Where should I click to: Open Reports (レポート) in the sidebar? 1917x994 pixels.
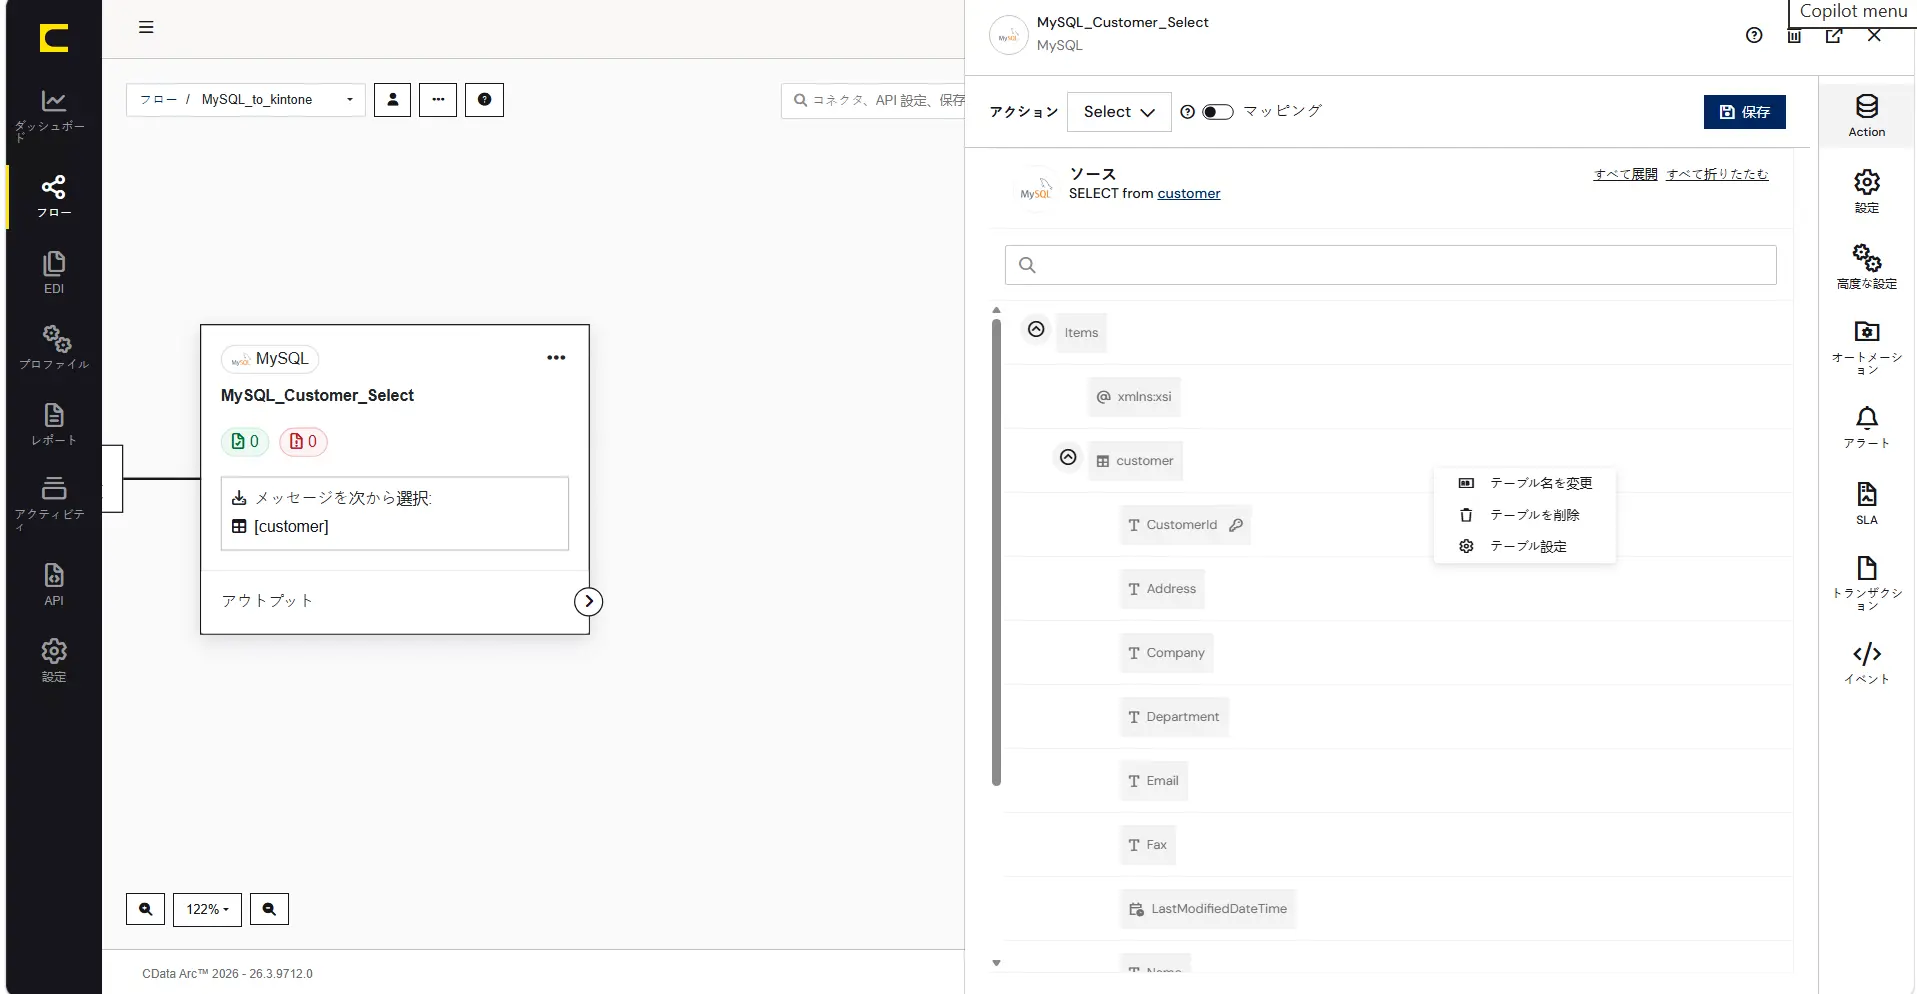coord(53,424)
